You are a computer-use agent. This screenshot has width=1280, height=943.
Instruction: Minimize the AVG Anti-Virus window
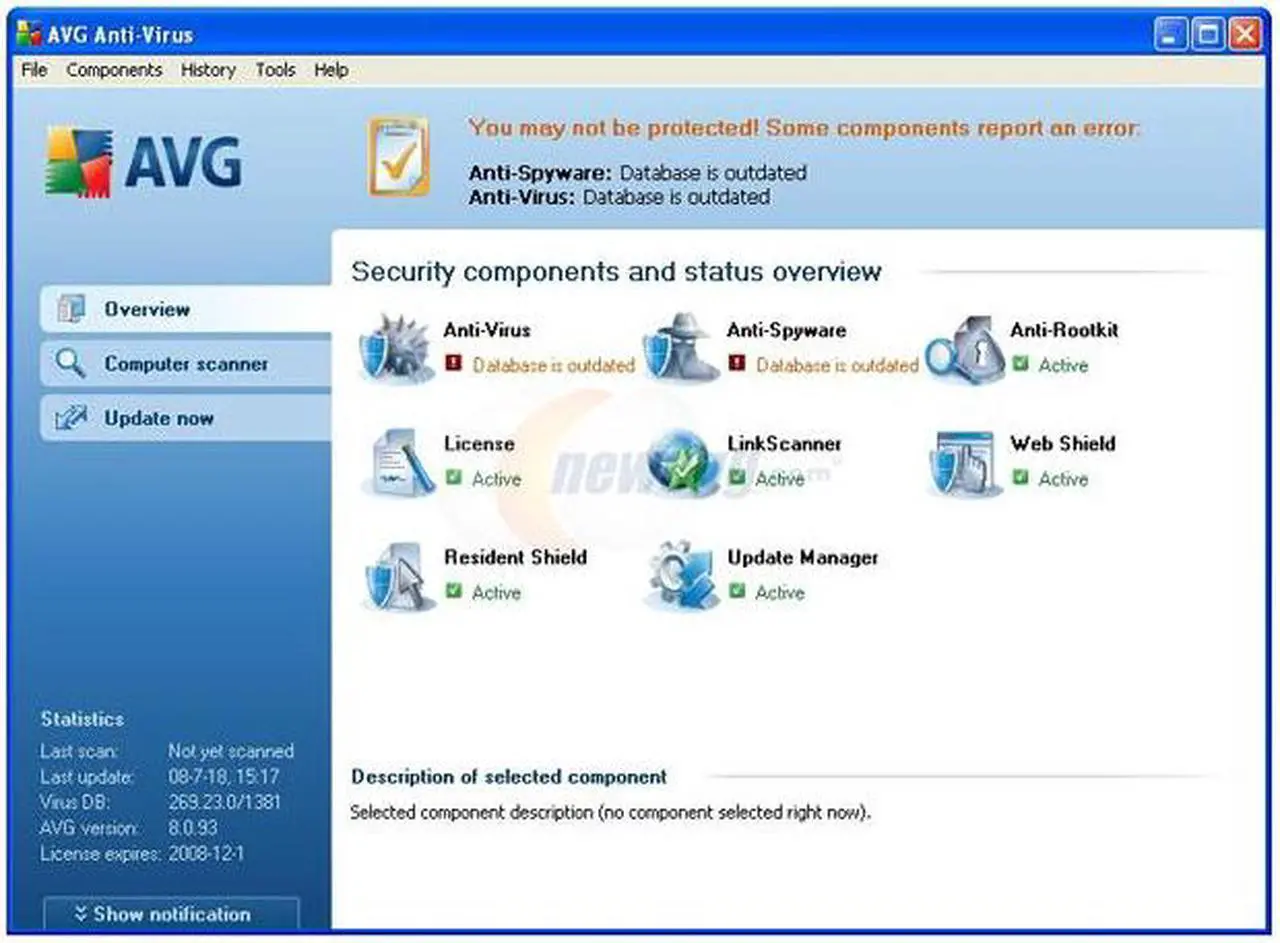[1172, 35]
